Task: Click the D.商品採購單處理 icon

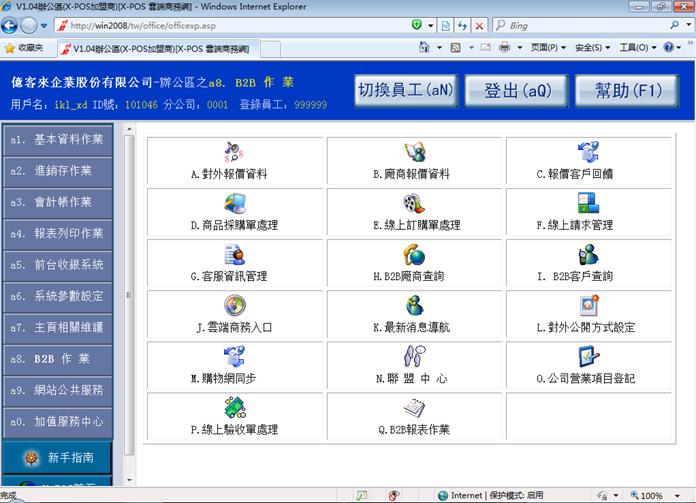Action: [x=235, y=204]
